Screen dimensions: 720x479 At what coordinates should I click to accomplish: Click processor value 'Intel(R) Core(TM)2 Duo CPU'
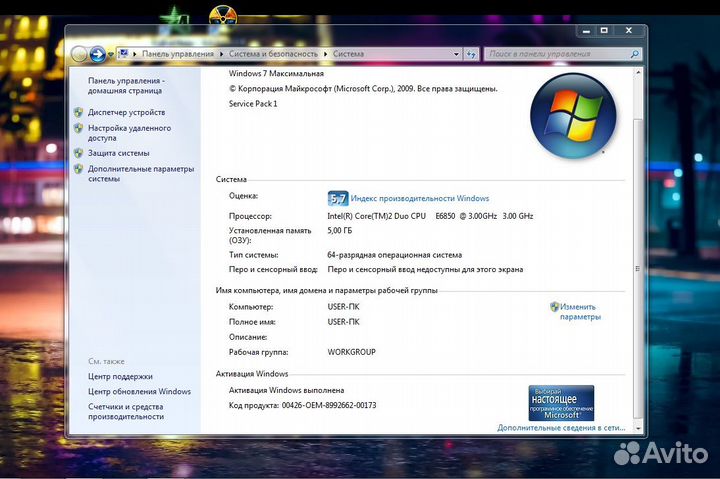coord(377,216)
